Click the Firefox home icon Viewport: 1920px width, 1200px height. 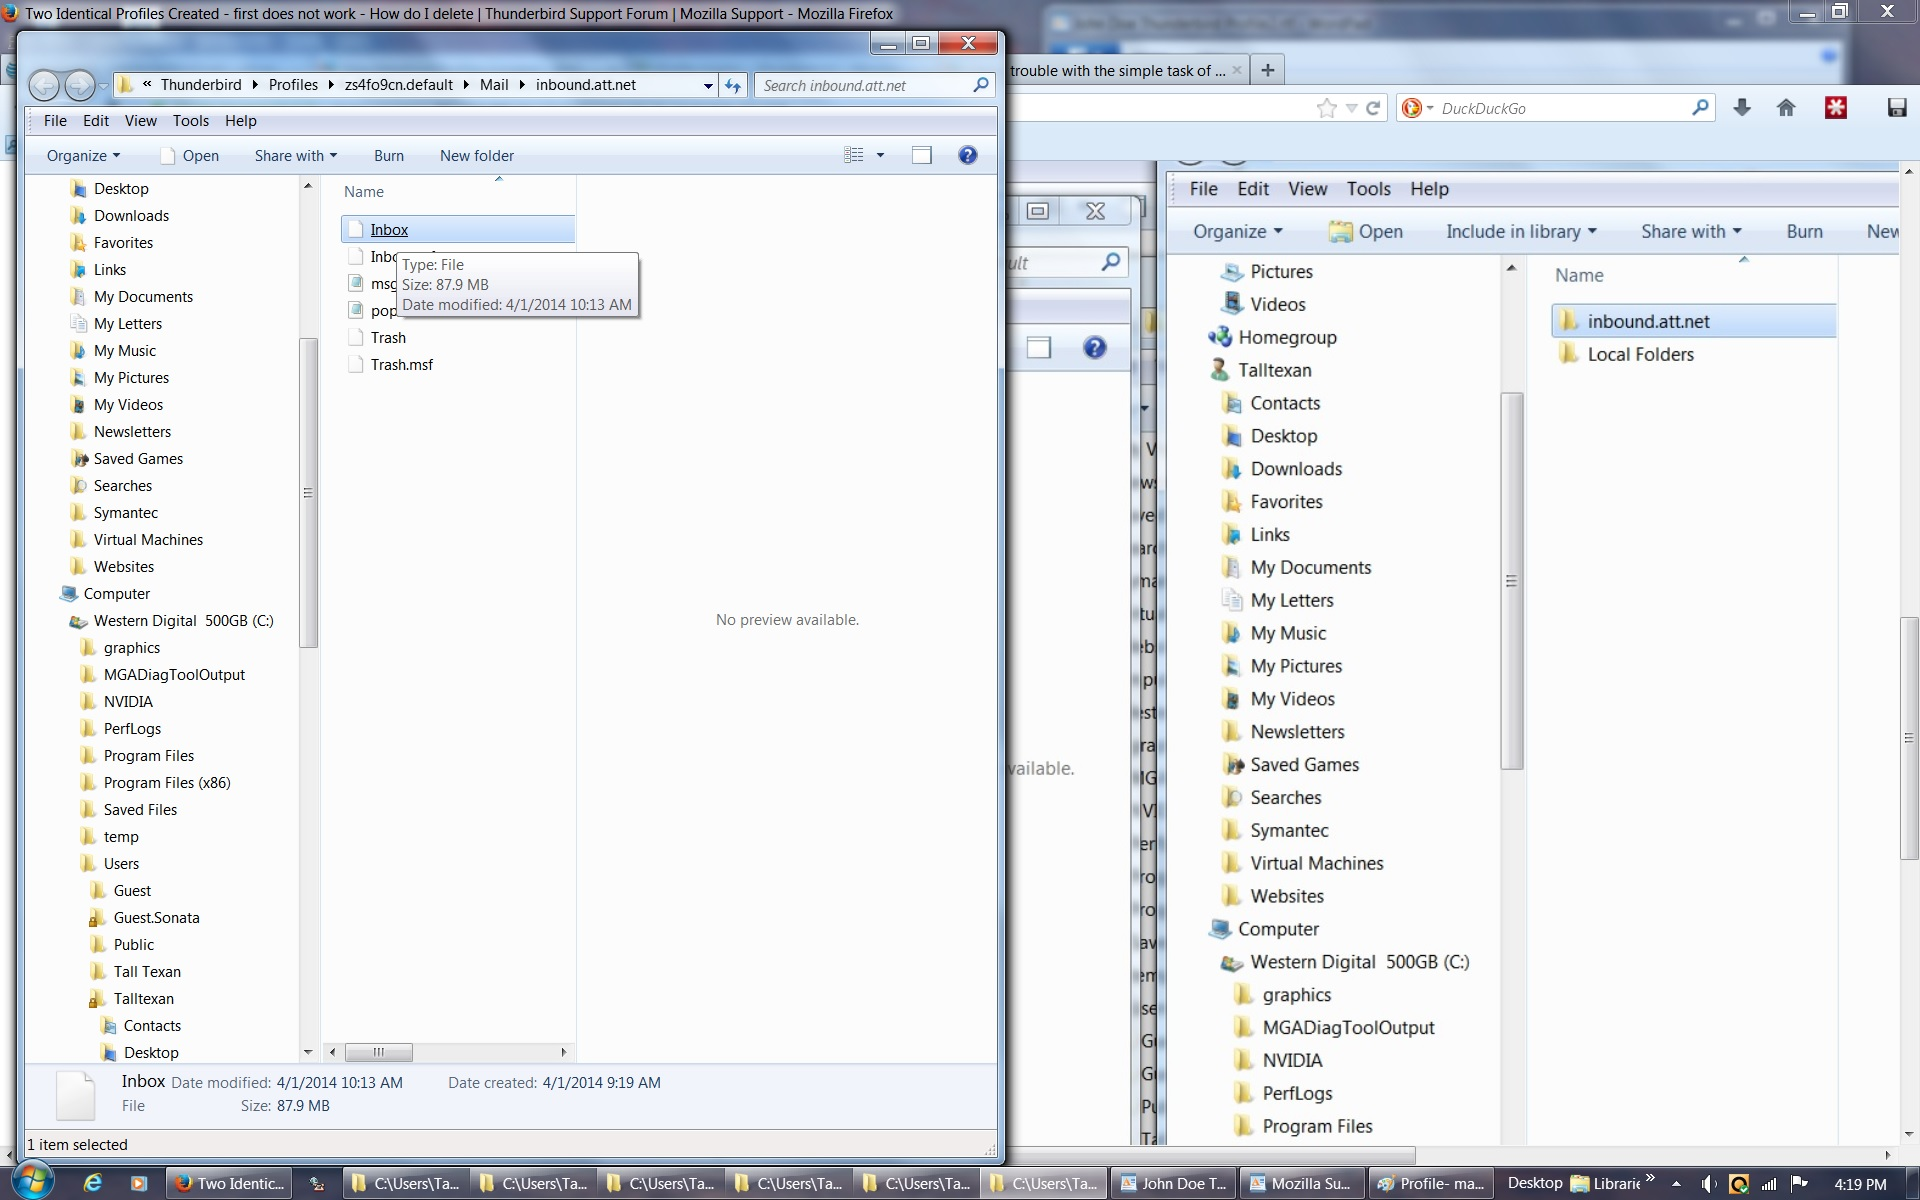(1786, 108)
